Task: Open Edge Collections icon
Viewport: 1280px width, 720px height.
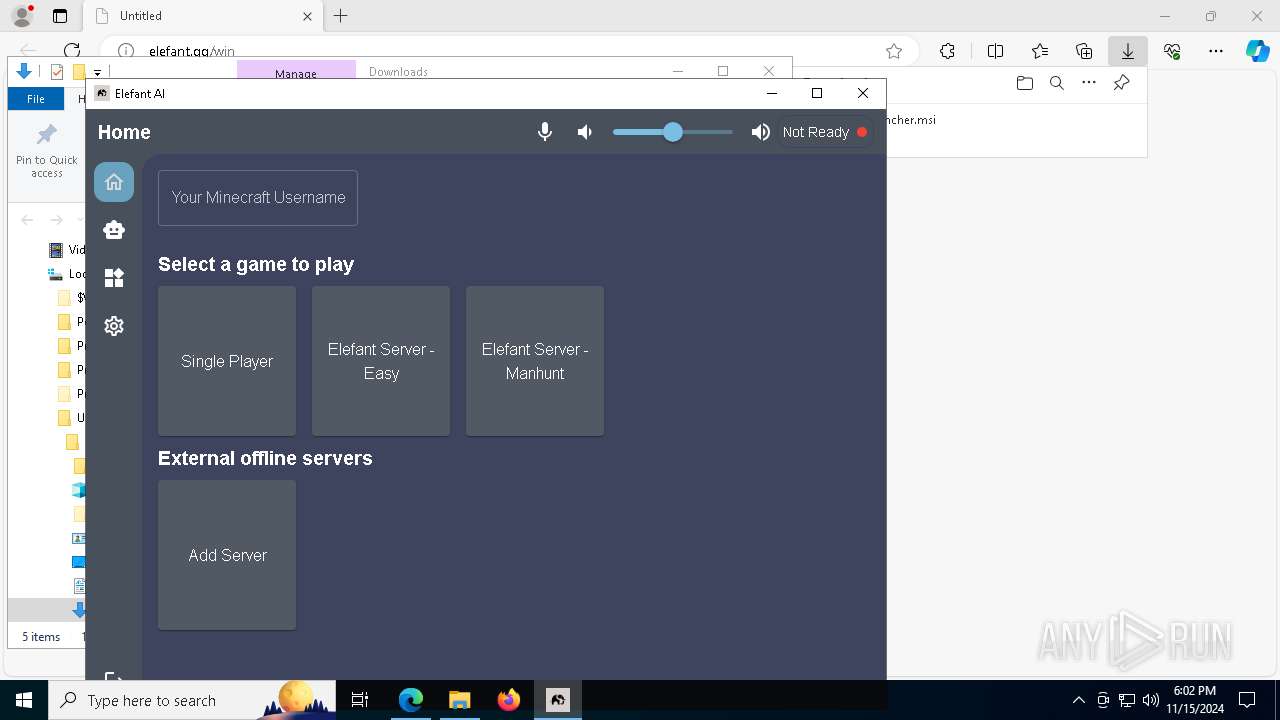Action: pyautogui.click(x=1084, y=51)
